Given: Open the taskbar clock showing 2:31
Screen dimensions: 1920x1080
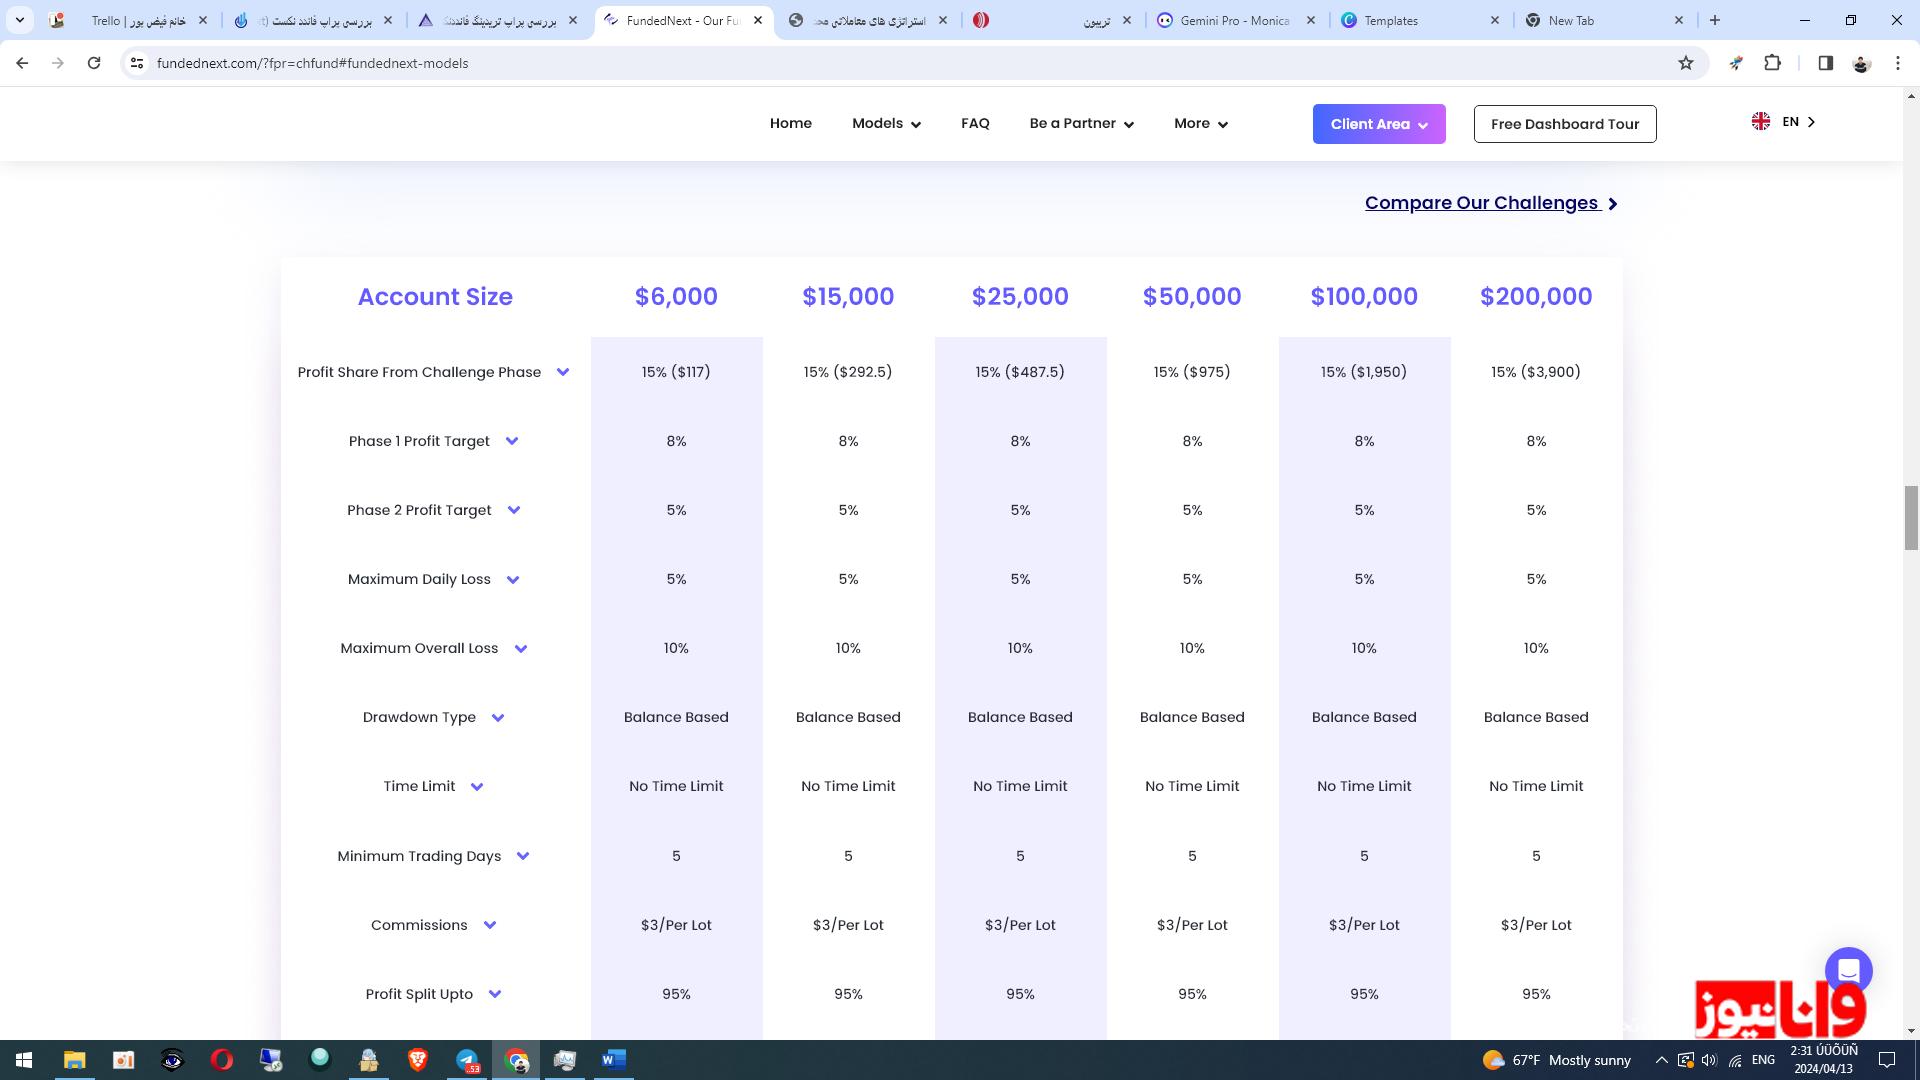Looking at the screenshot, I should click(x=1824, y=1060).
